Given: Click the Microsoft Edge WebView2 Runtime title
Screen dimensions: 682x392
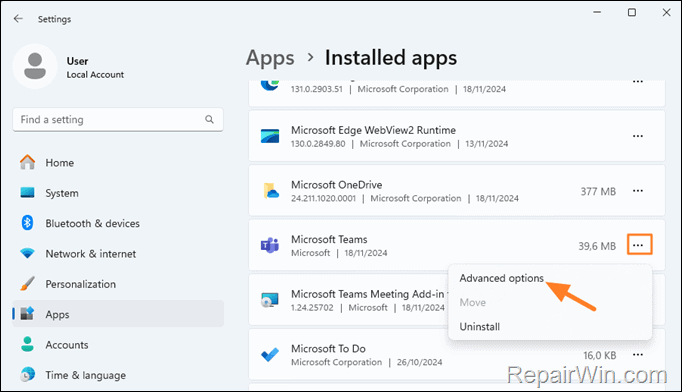Looking at the screenshot, I should pos(373,130).
